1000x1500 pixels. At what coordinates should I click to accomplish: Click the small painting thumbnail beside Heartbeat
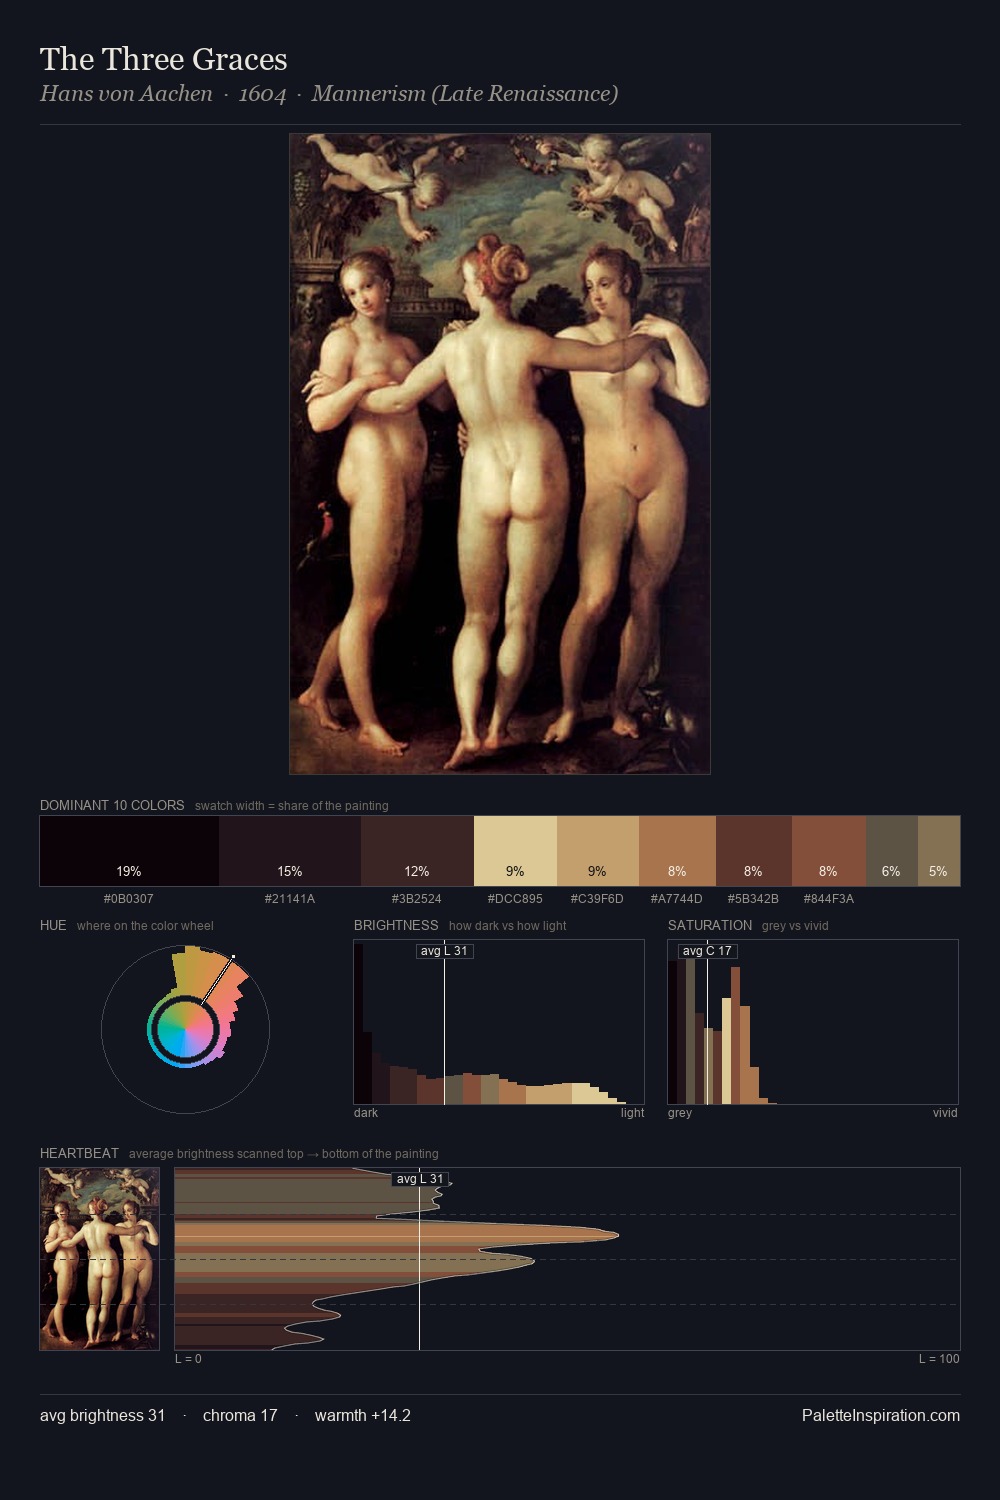99,1259
